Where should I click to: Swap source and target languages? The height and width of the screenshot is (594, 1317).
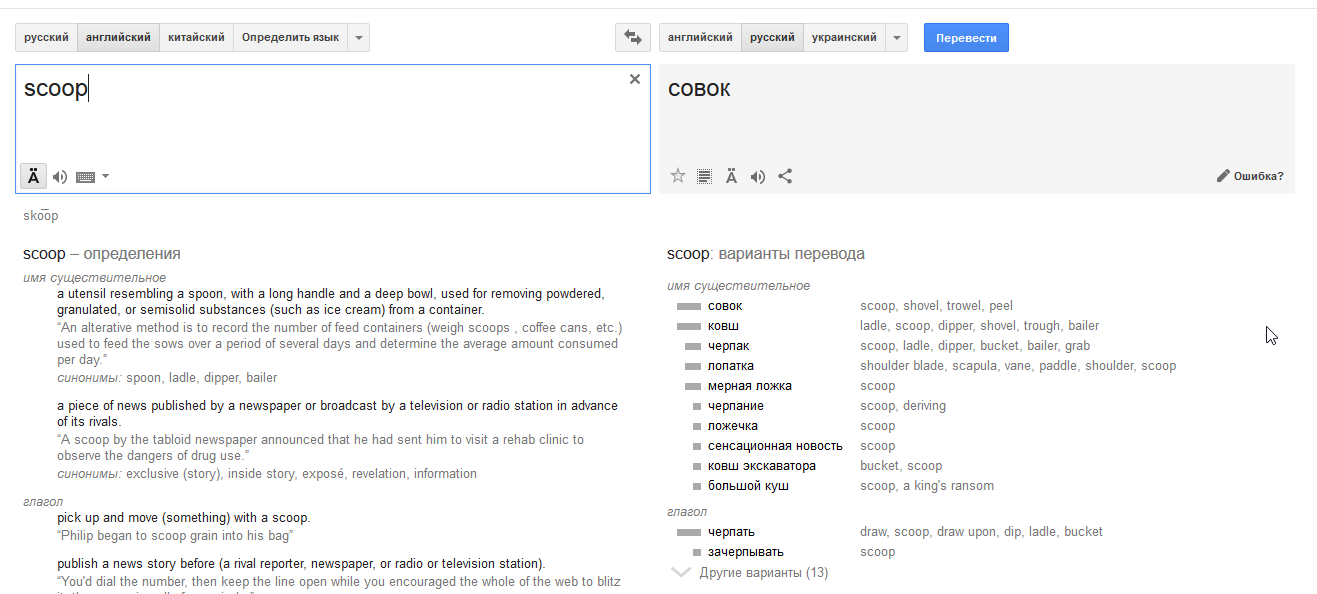click(x=632, y=38)
